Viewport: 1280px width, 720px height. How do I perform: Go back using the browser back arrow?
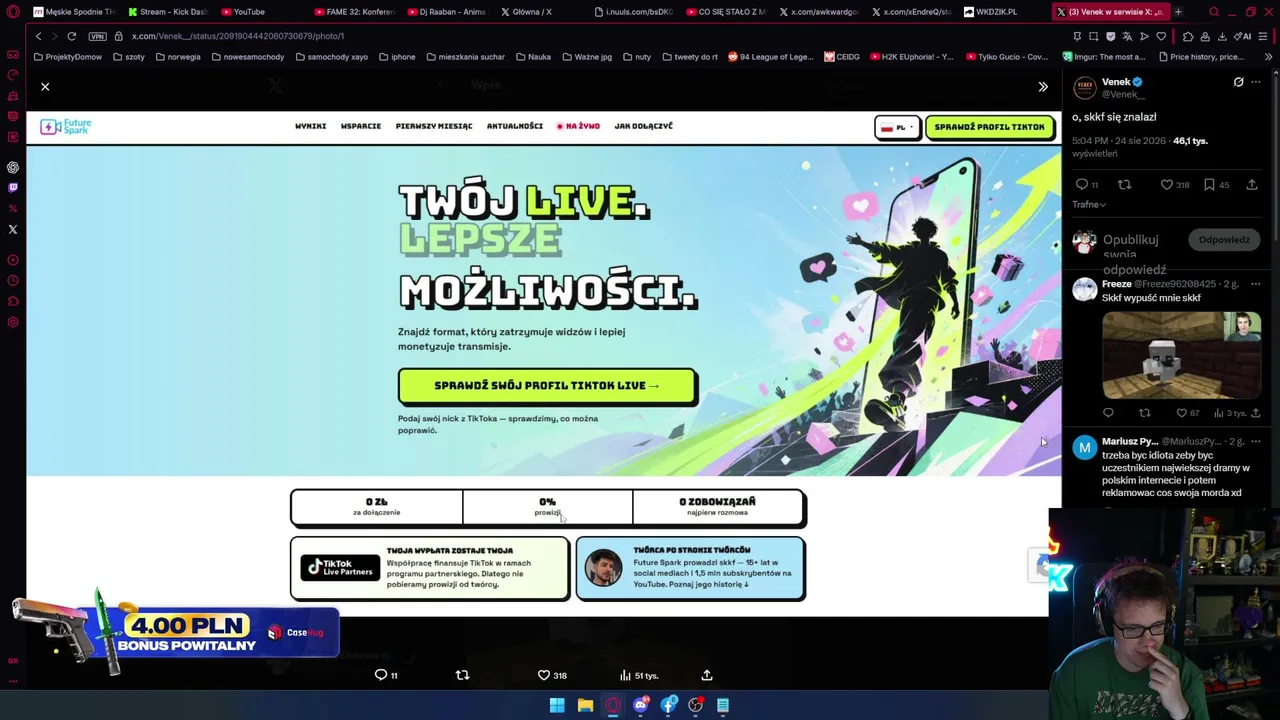[x=38, y=36]
